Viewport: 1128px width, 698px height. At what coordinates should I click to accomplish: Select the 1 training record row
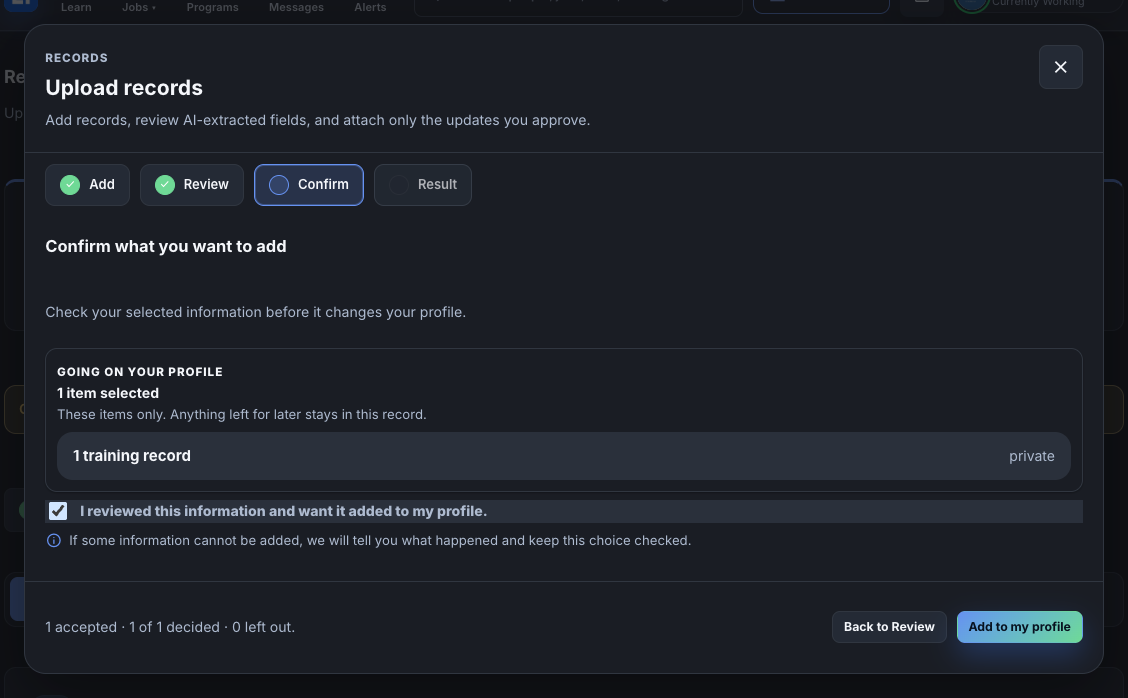click(x=564, y=456)
